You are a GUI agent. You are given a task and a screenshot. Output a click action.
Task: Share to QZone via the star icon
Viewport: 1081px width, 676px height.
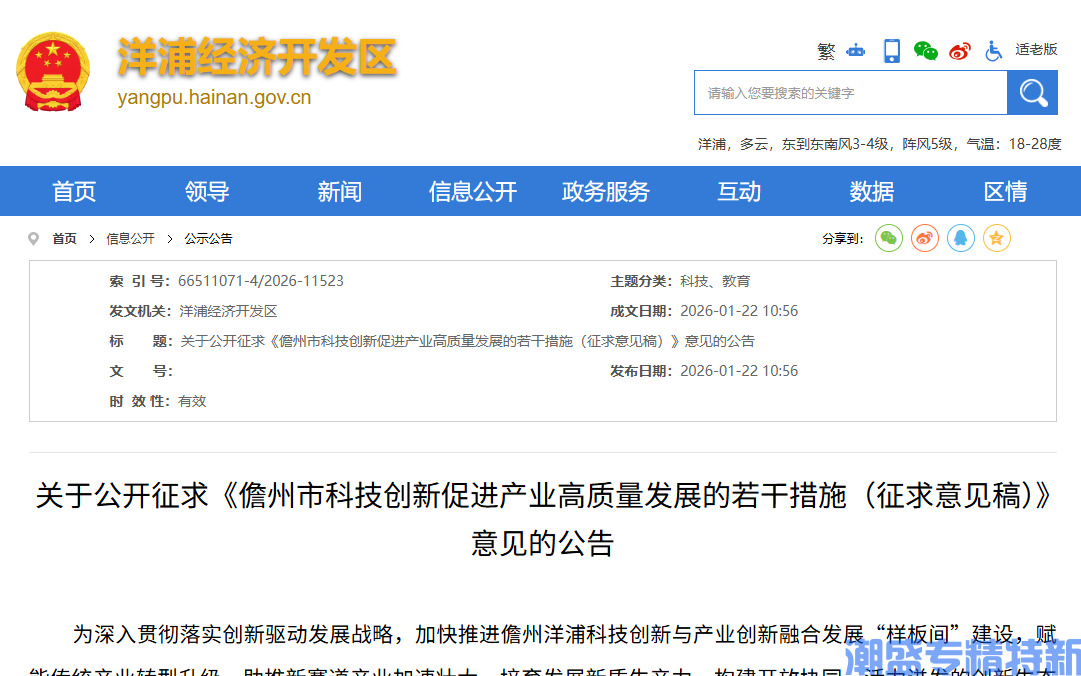coord(996,238)
